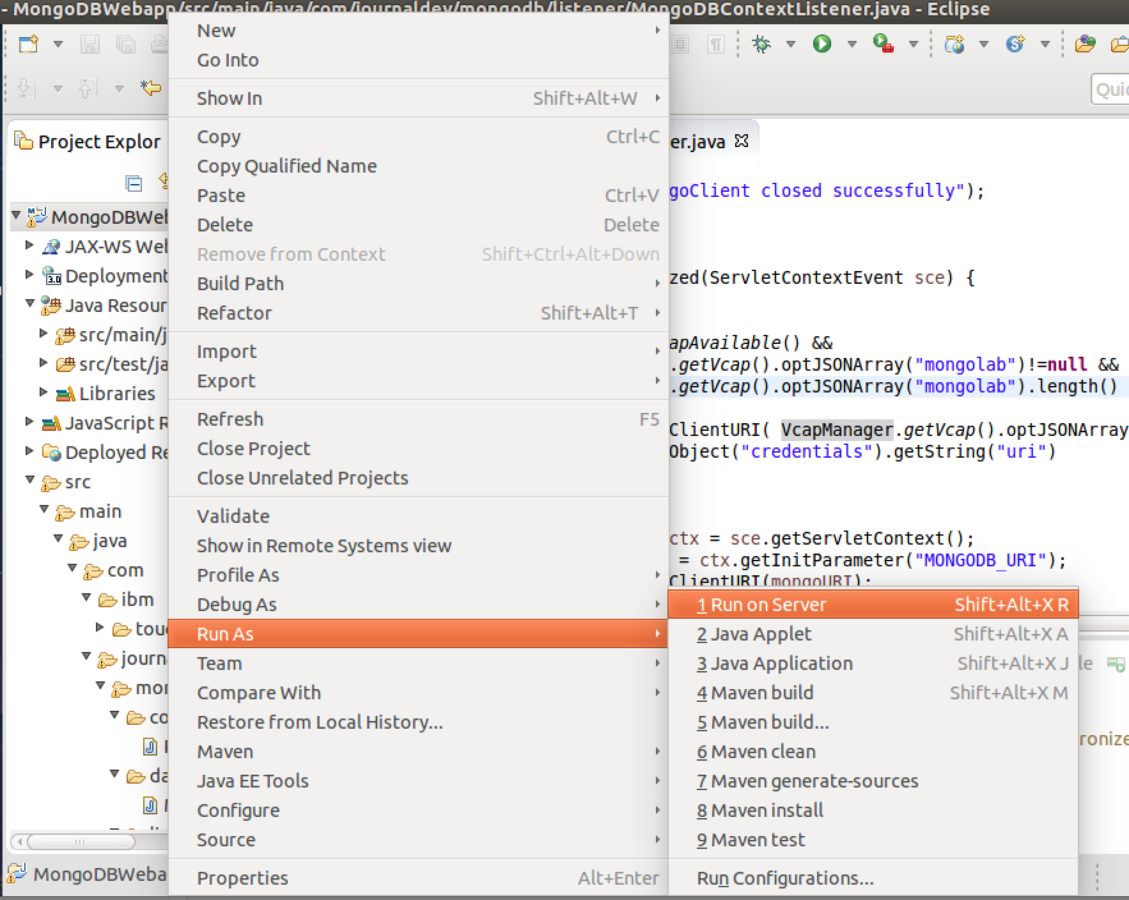The height and width of the screenshot is (900, 1129).
Task: Click the Previous Annotation toolbar icon
Action: [87, 89]
